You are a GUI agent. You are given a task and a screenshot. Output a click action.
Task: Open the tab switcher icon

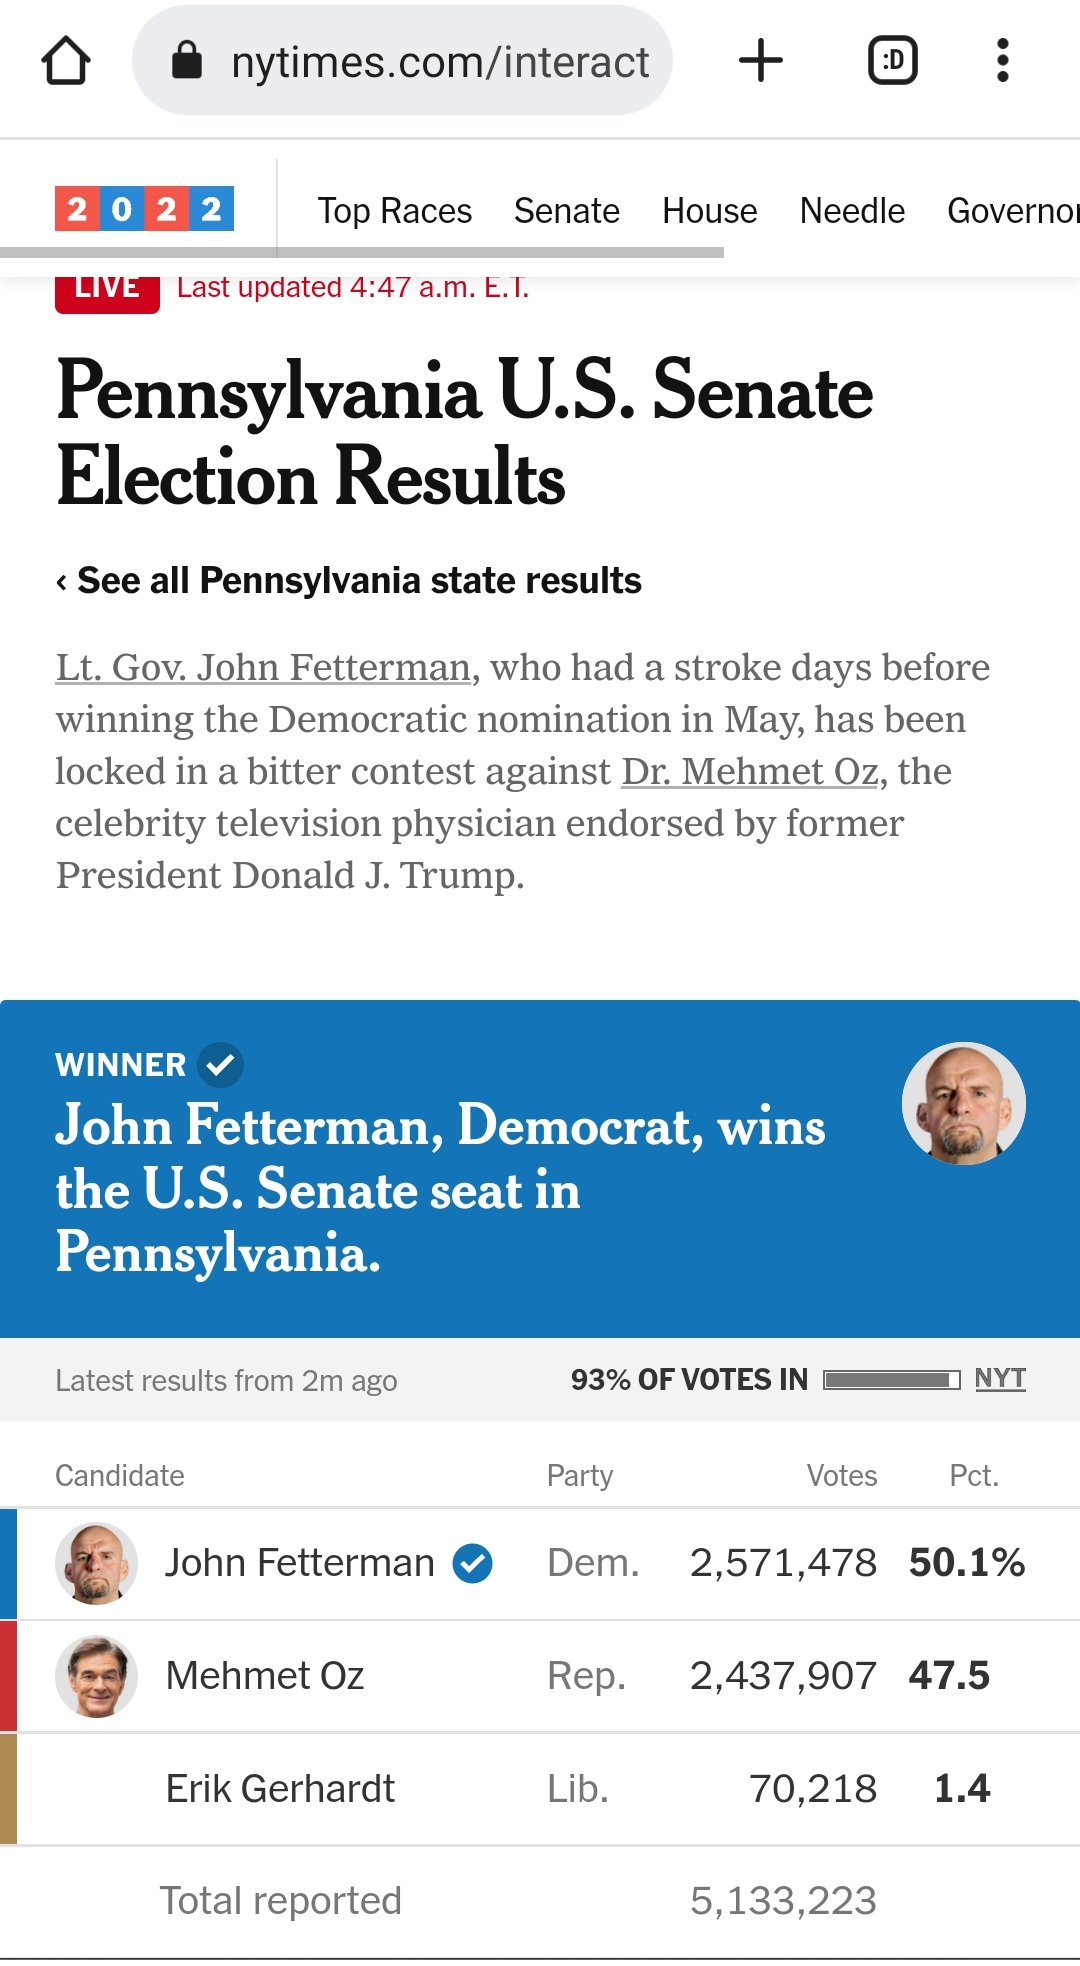(x=892, y=61)
